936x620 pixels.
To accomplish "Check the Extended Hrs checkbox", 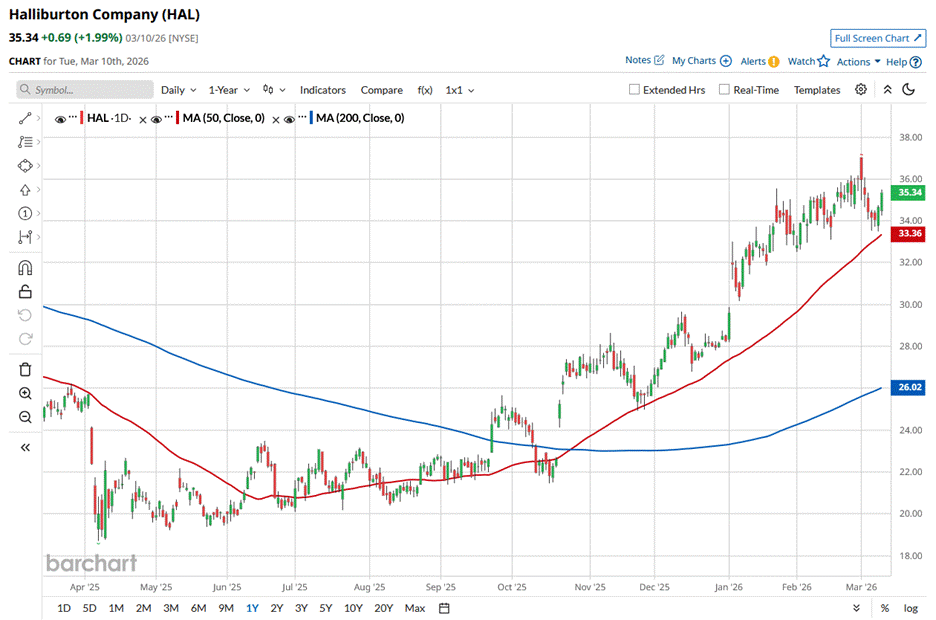I will 634,90.
